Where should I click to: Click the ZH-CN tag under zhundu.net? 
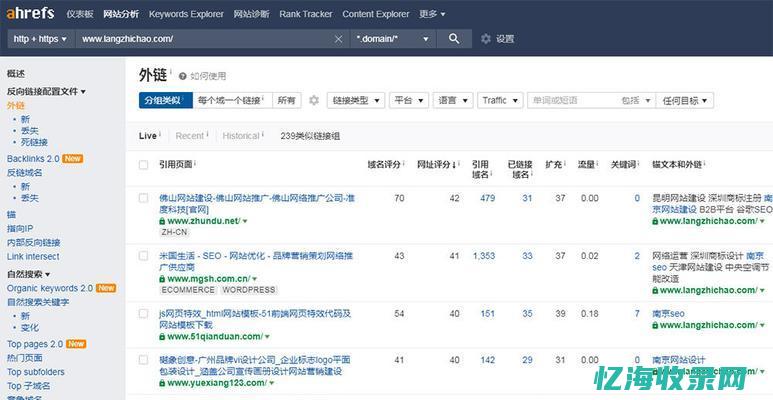point(174,232)
